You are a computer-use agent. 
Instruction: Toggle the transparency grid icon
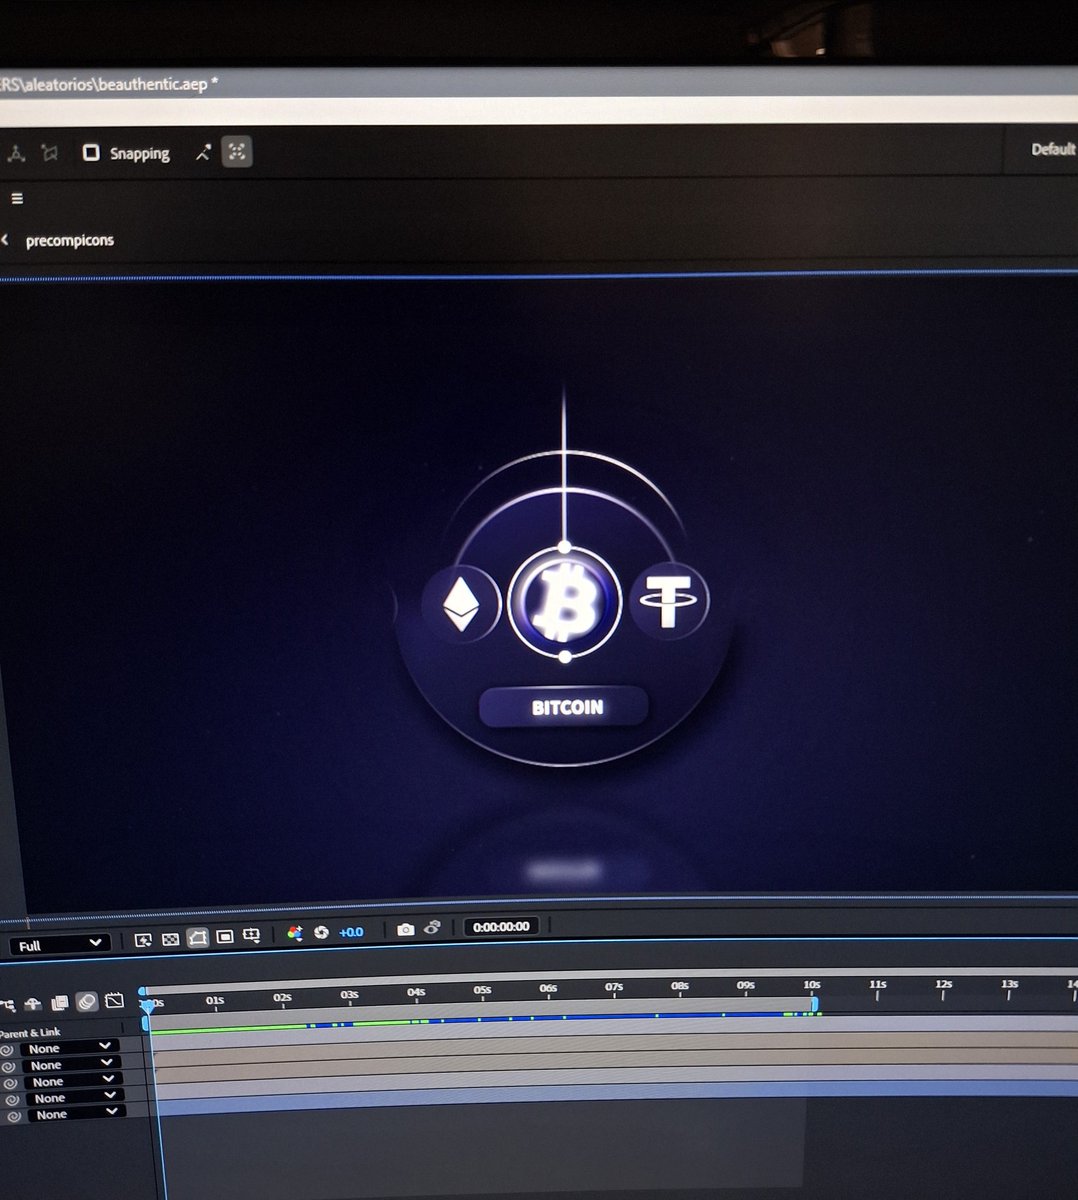(170, 939)
